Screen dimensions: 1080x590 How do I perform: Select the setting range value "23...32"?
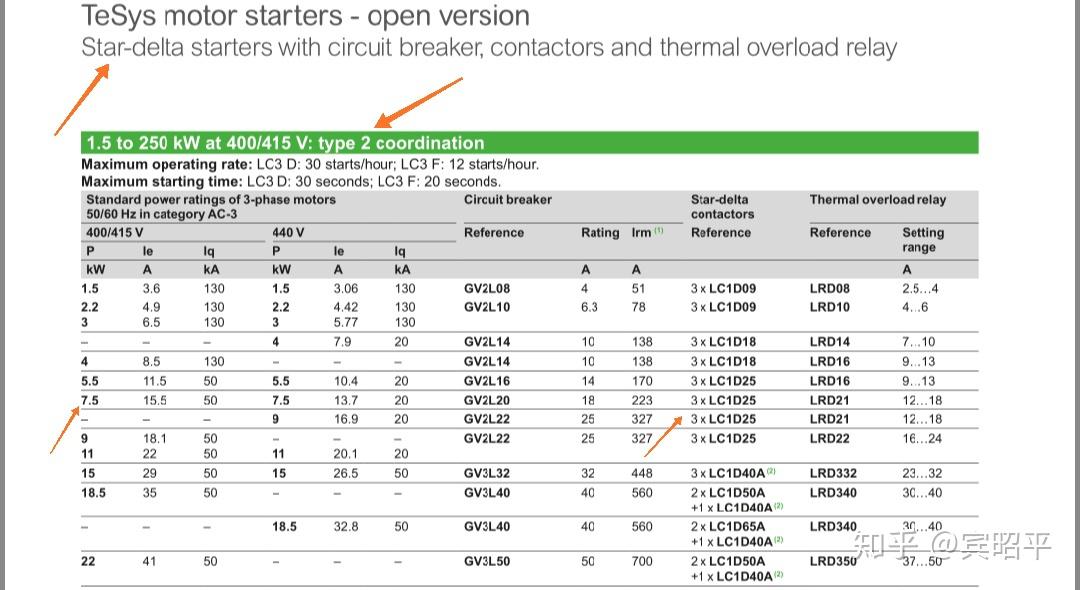(x=922, y=474)
